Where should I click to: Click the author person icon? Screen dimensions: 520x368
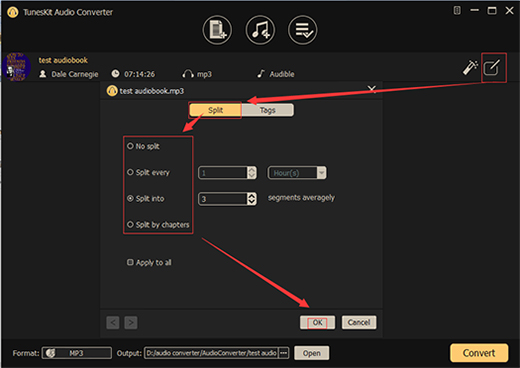(43, 74)
